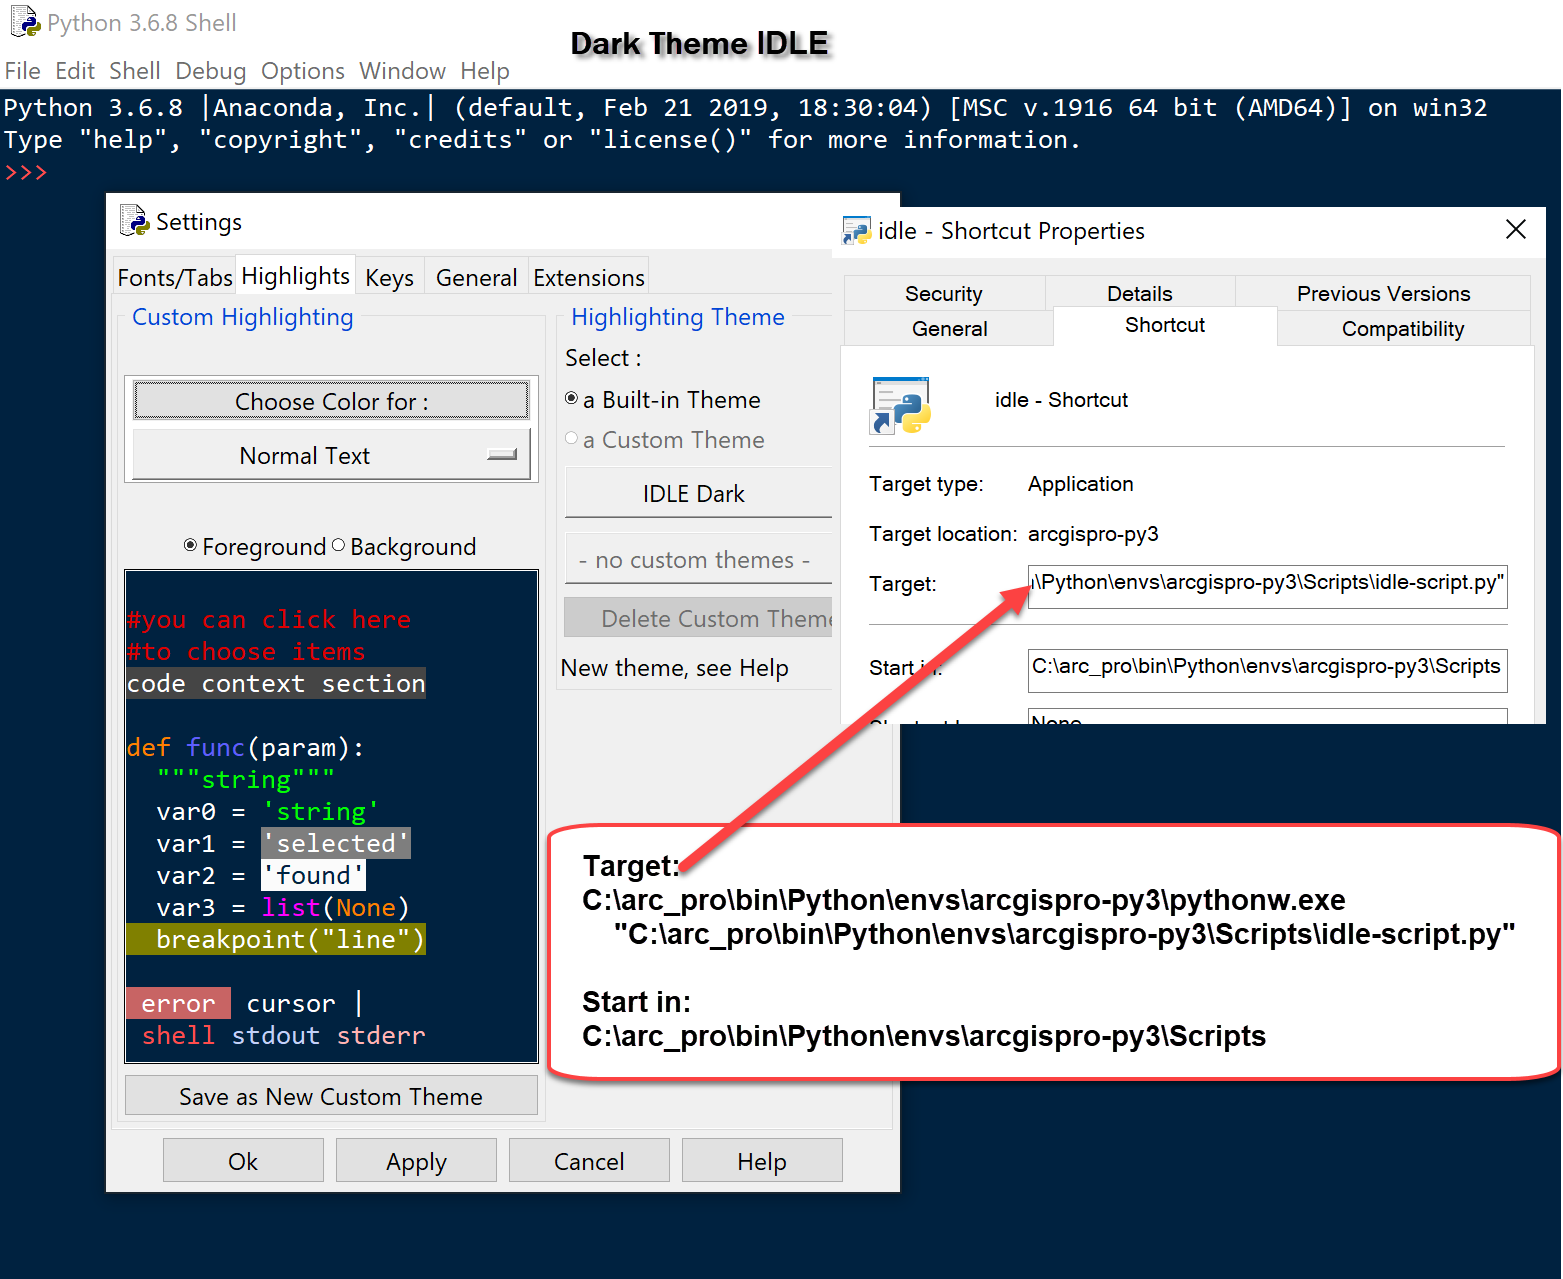1563x1279 pixels.
Task: Close the idle Shortcut Properties dialog
Action: (1516, 229)
